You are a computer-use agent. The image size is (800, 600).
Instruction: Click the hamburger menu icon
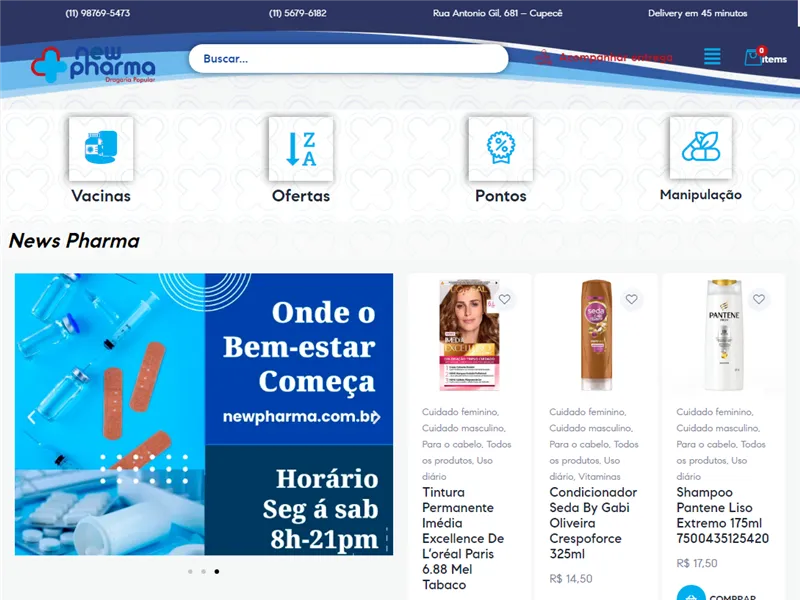click(x=711, y=57)
